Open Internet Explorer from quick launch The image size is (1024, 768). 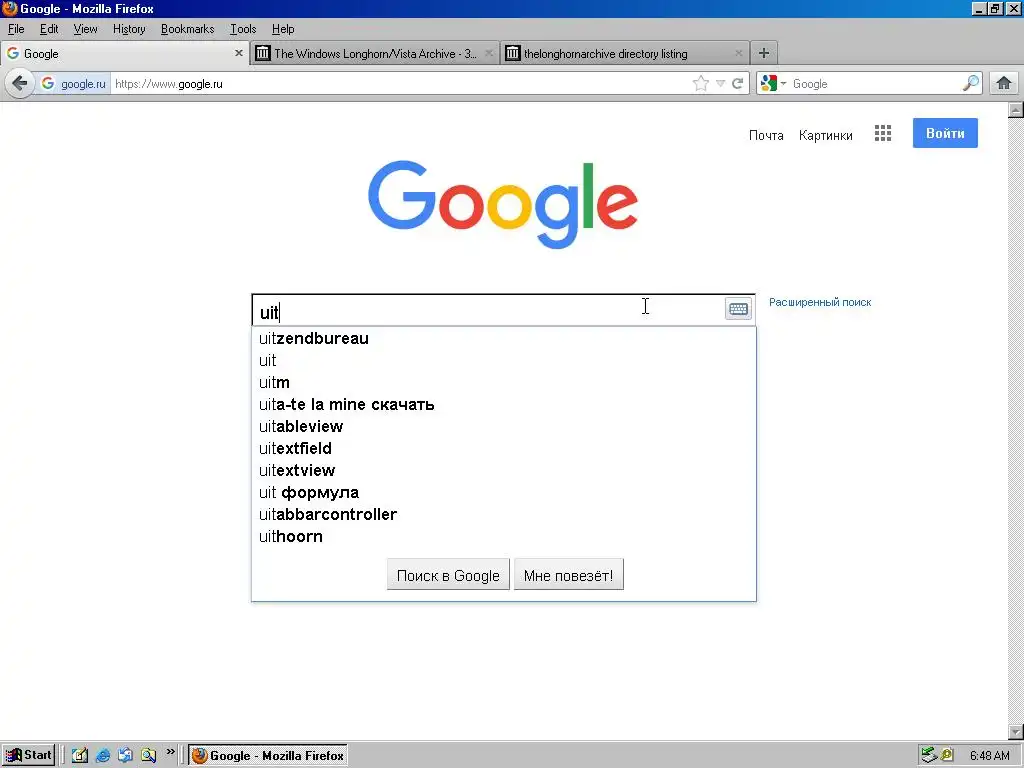(103, 756)
